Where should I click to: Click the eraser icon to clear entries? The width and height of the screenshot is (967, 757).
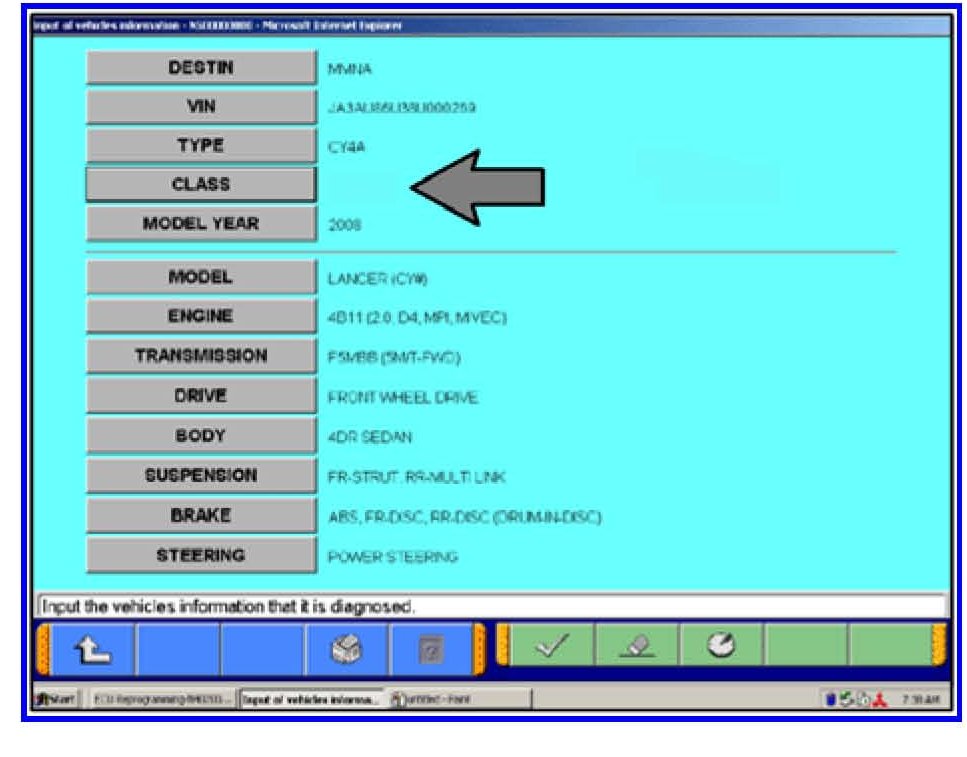tap(637, 647)
